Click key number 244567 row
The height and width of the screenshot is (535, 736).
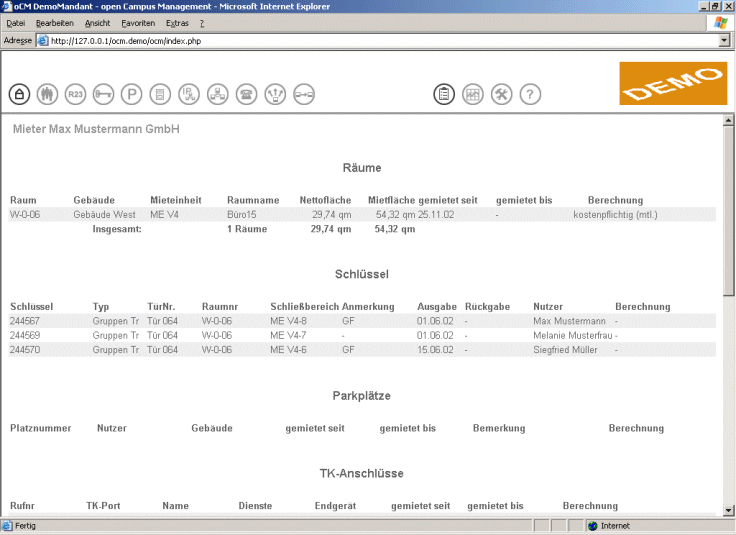pos(25,320)
